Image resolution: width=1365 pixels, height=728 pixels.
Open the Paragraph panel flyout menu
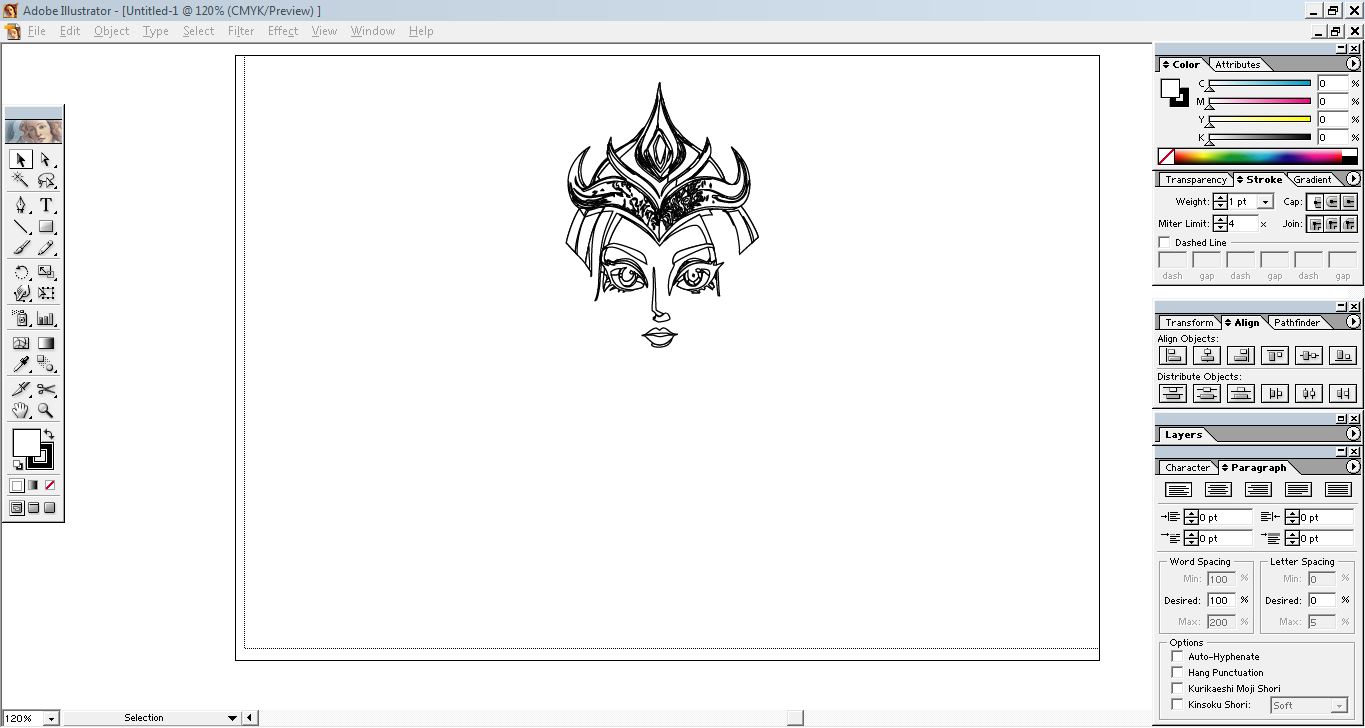(1353, 467)
